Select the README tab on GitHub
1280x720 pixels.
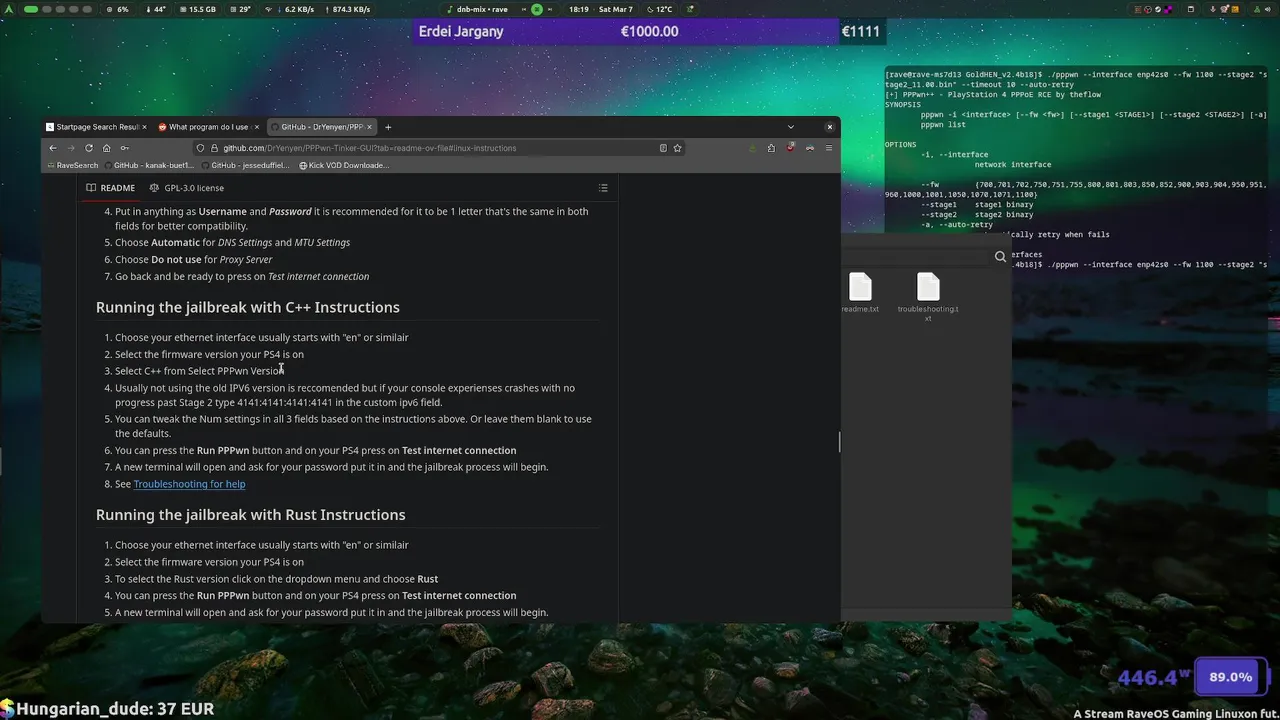[110, 188]
